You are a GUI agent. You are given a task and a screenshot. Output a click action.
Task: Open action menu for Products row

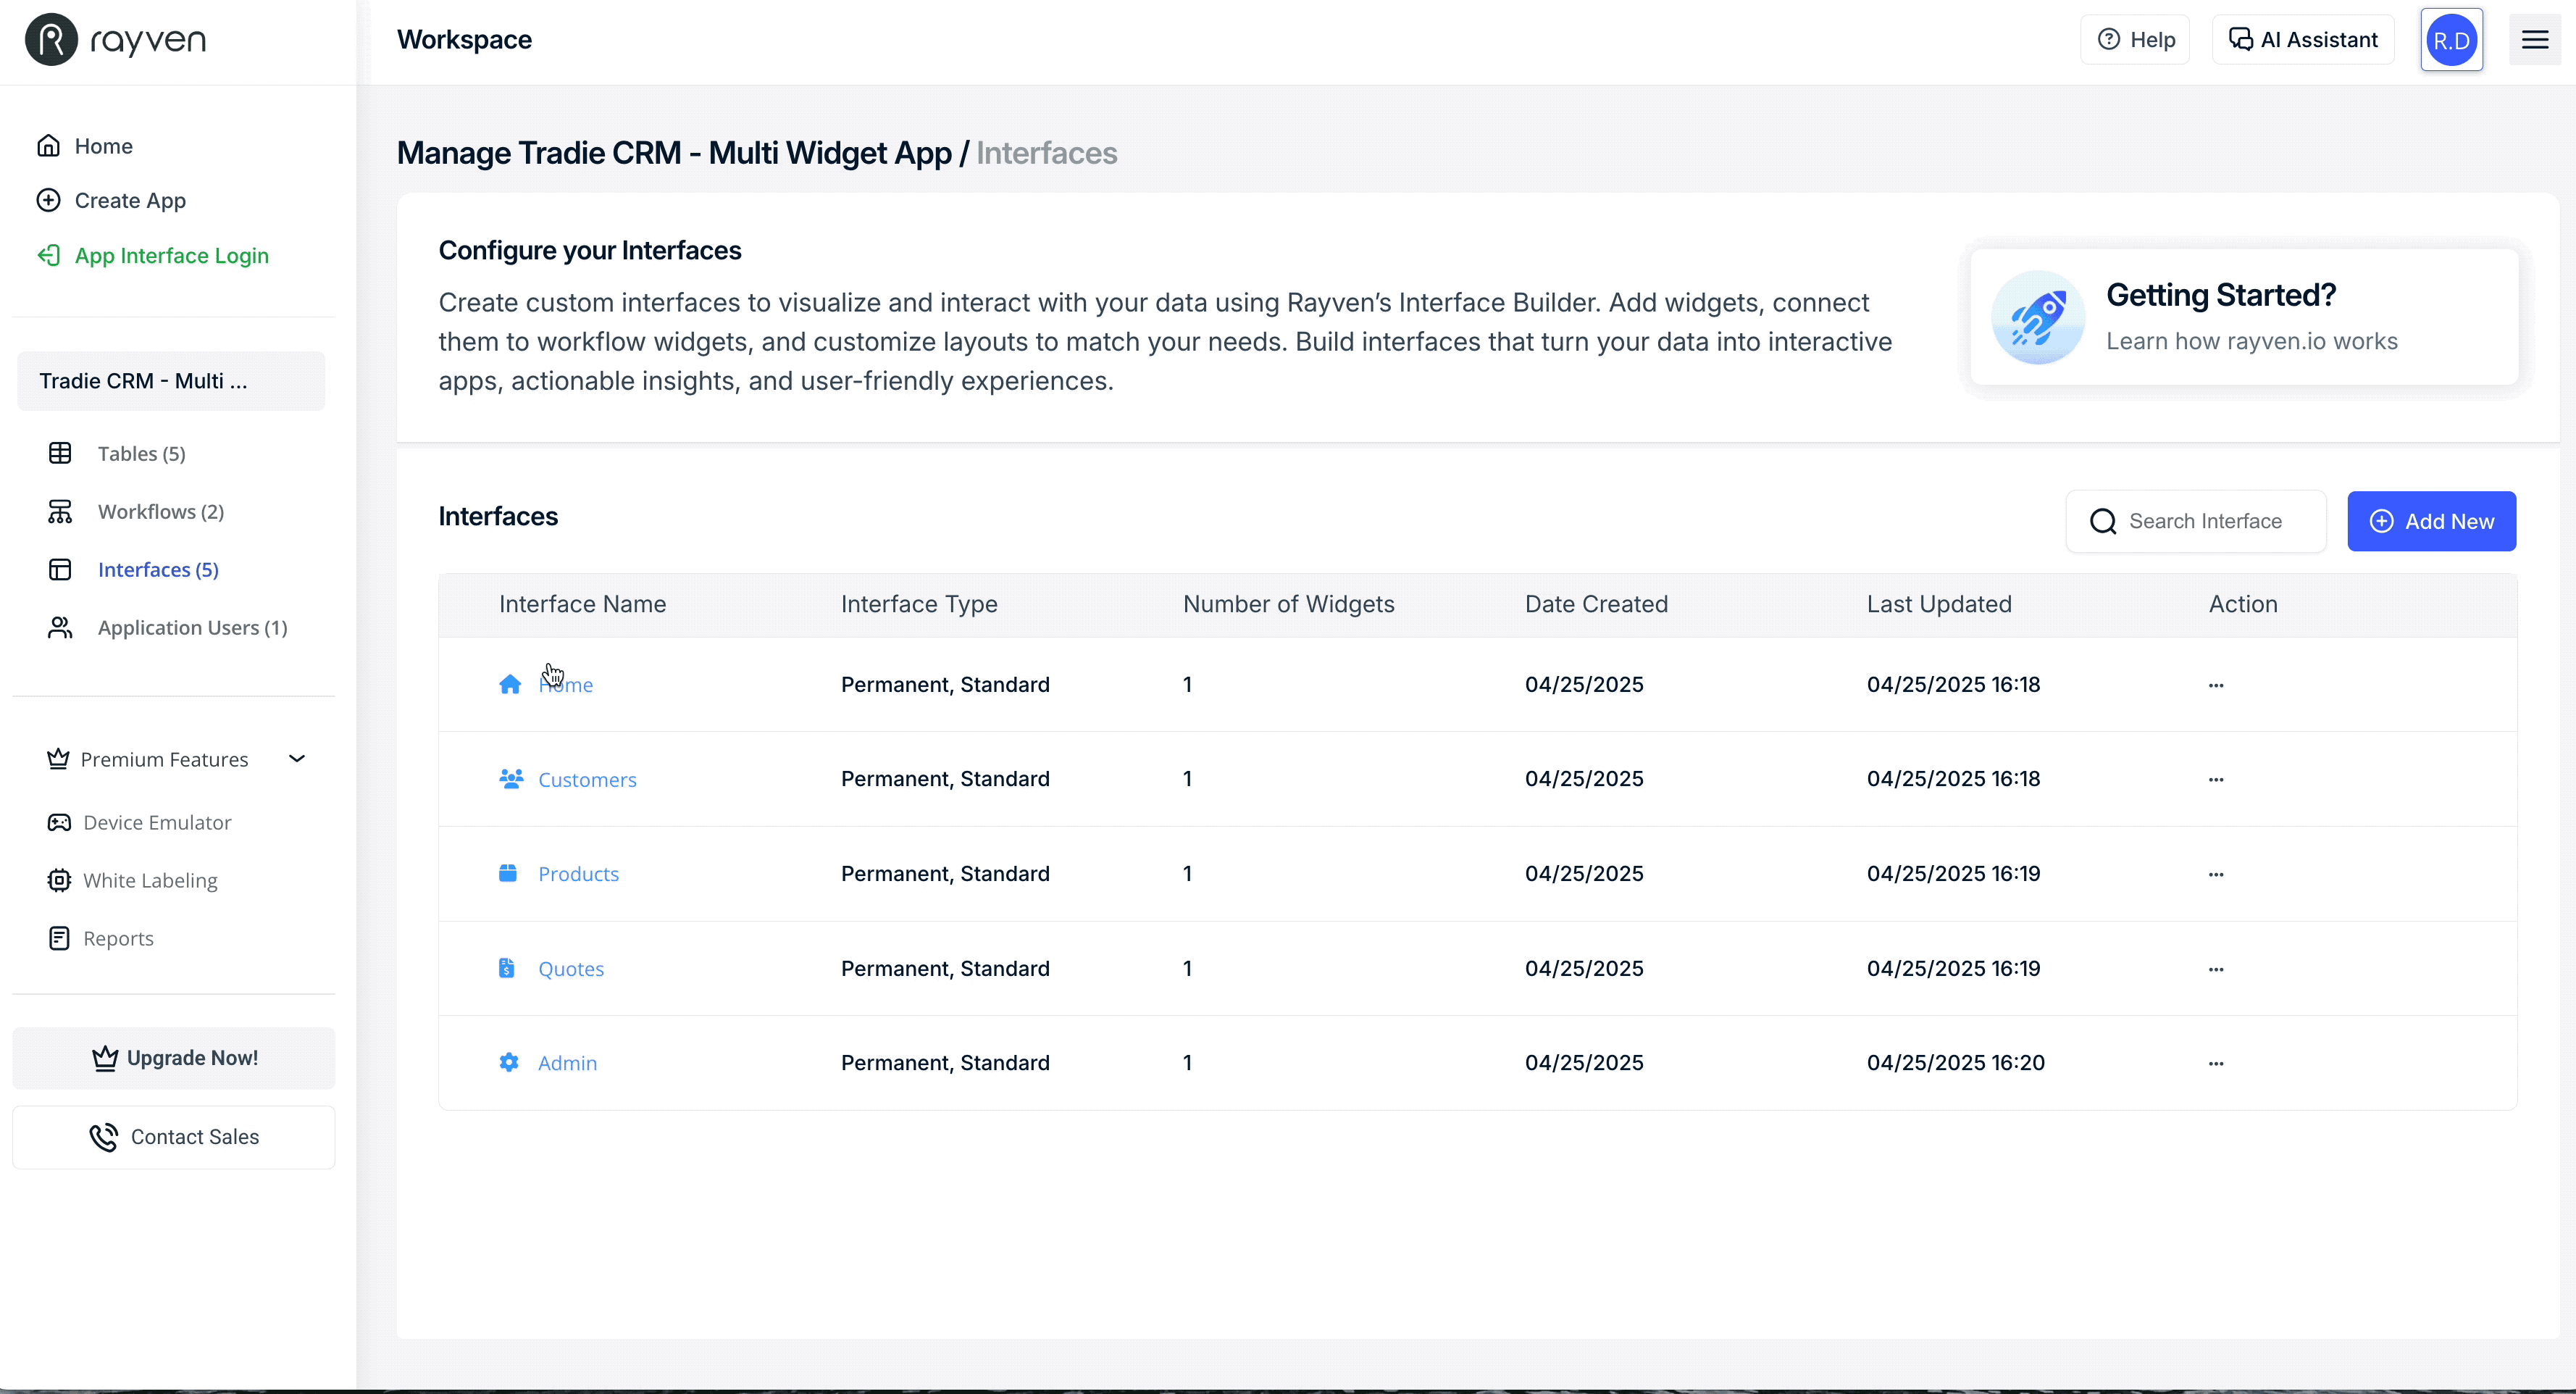[x=2216, y=874]
